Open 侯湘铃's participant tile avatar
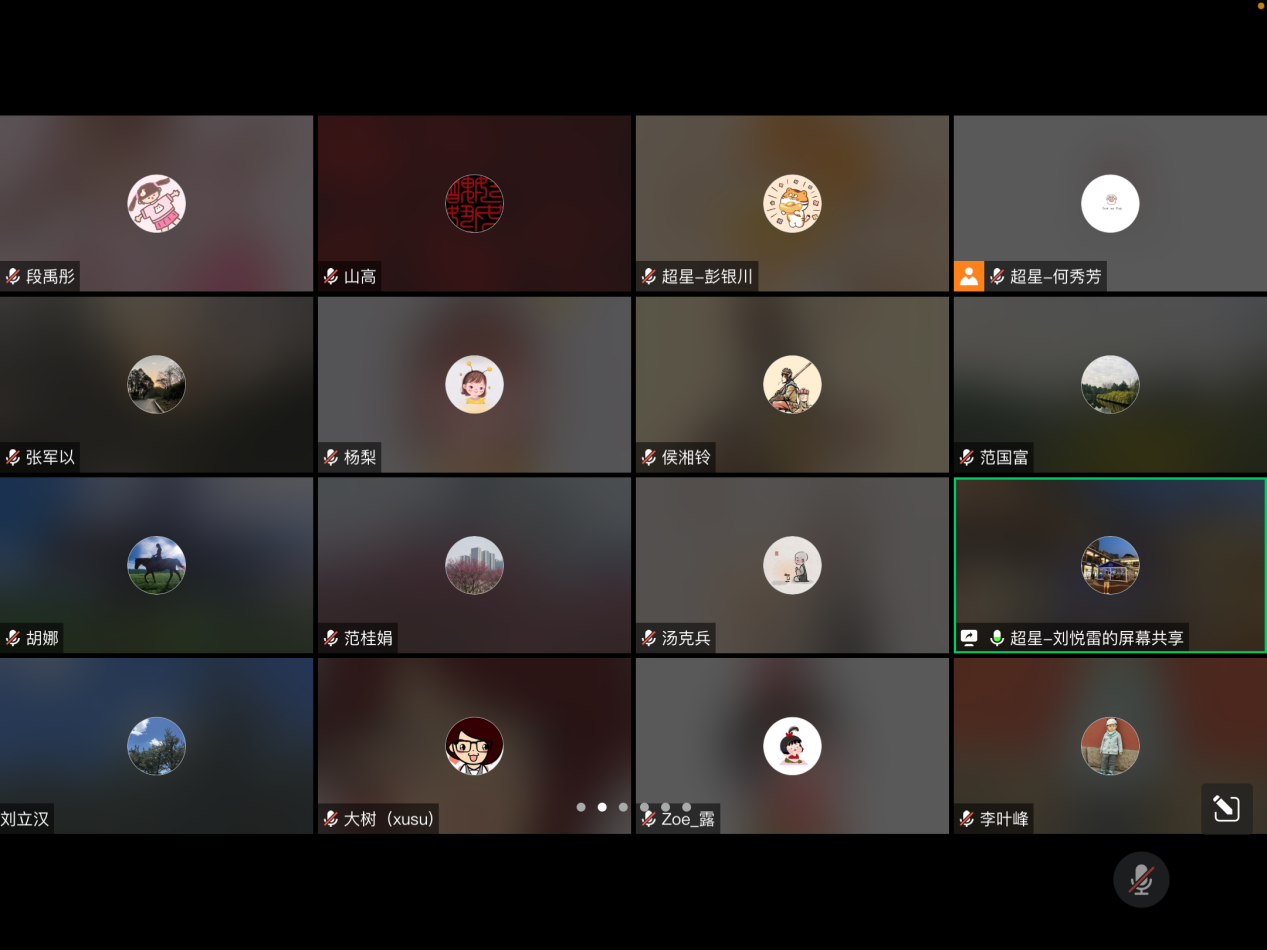Viewport: 1267px width, 950px height. 792,385
